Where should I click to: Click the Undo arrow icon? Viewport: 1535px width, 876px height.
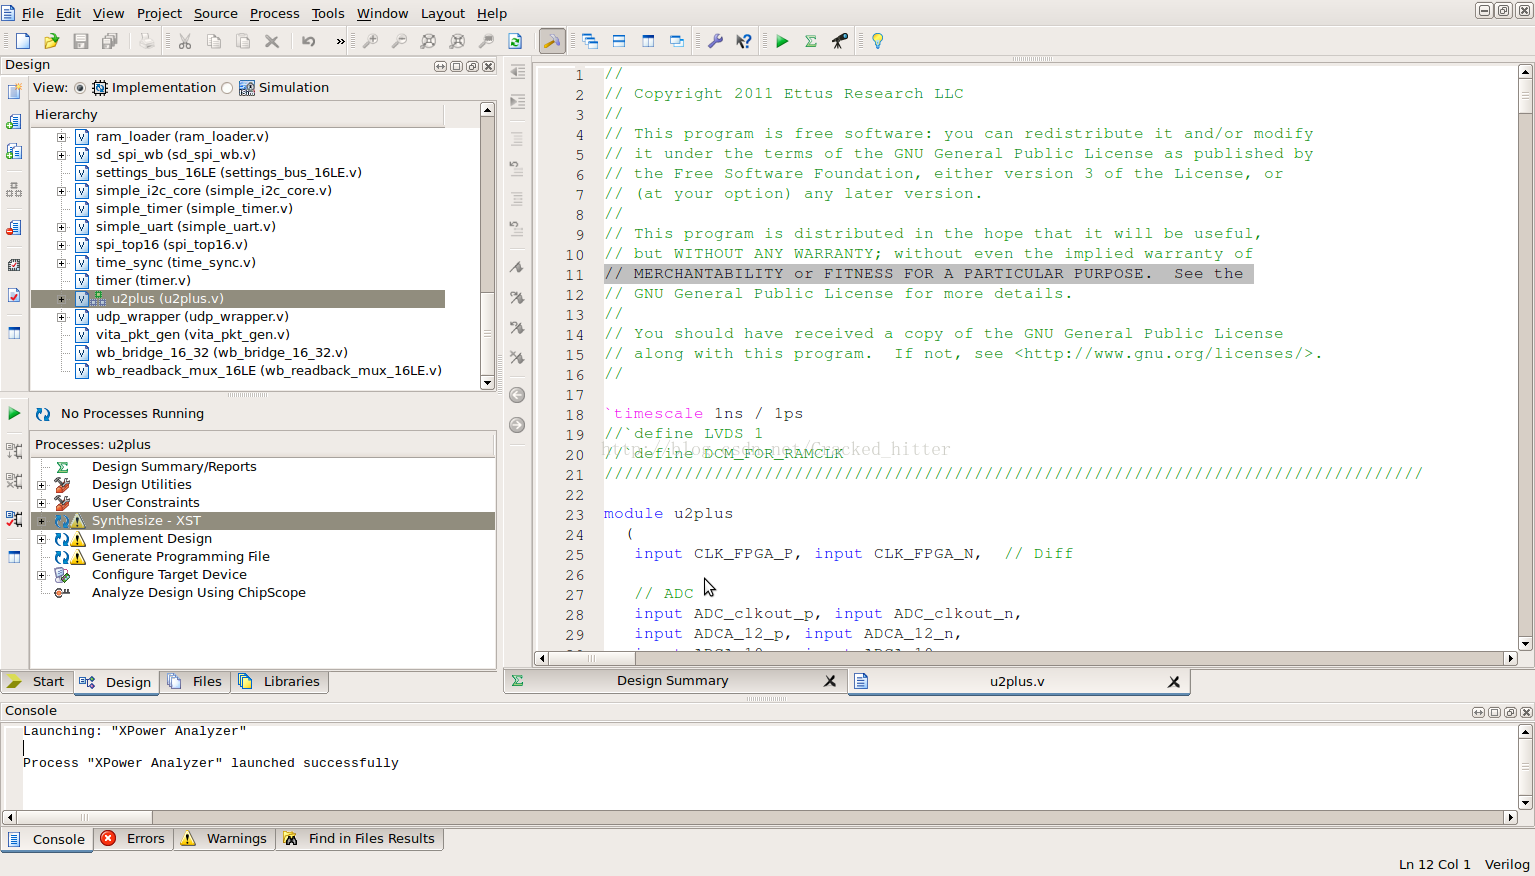pos(308,41)
